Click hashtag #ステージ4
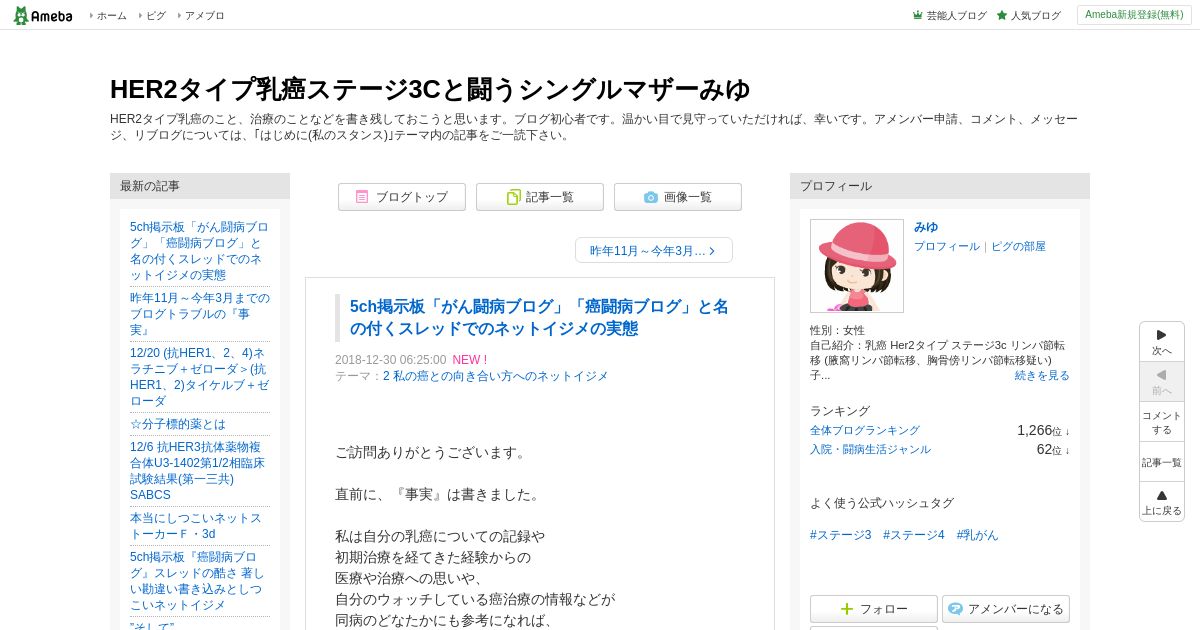 [x=914, y=535]
